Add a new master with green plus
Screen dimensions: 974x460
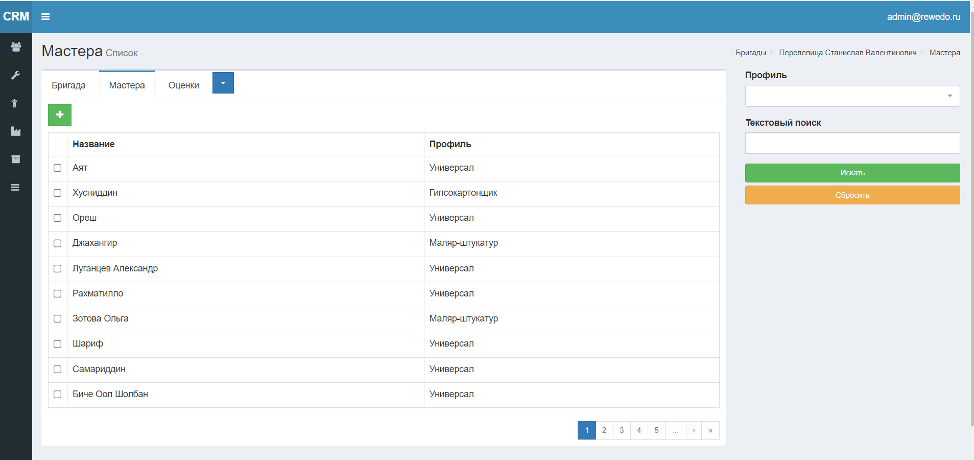(x=60, y=115)
